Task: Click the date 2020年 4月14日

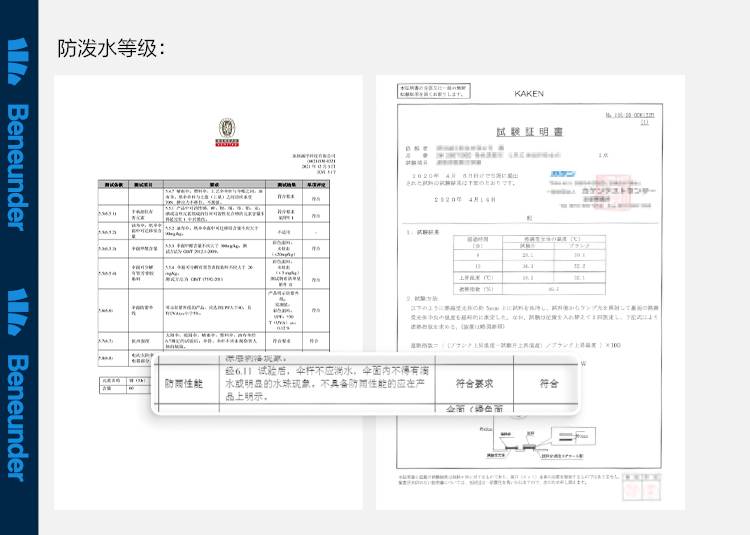Action: (x=465, y=199)
